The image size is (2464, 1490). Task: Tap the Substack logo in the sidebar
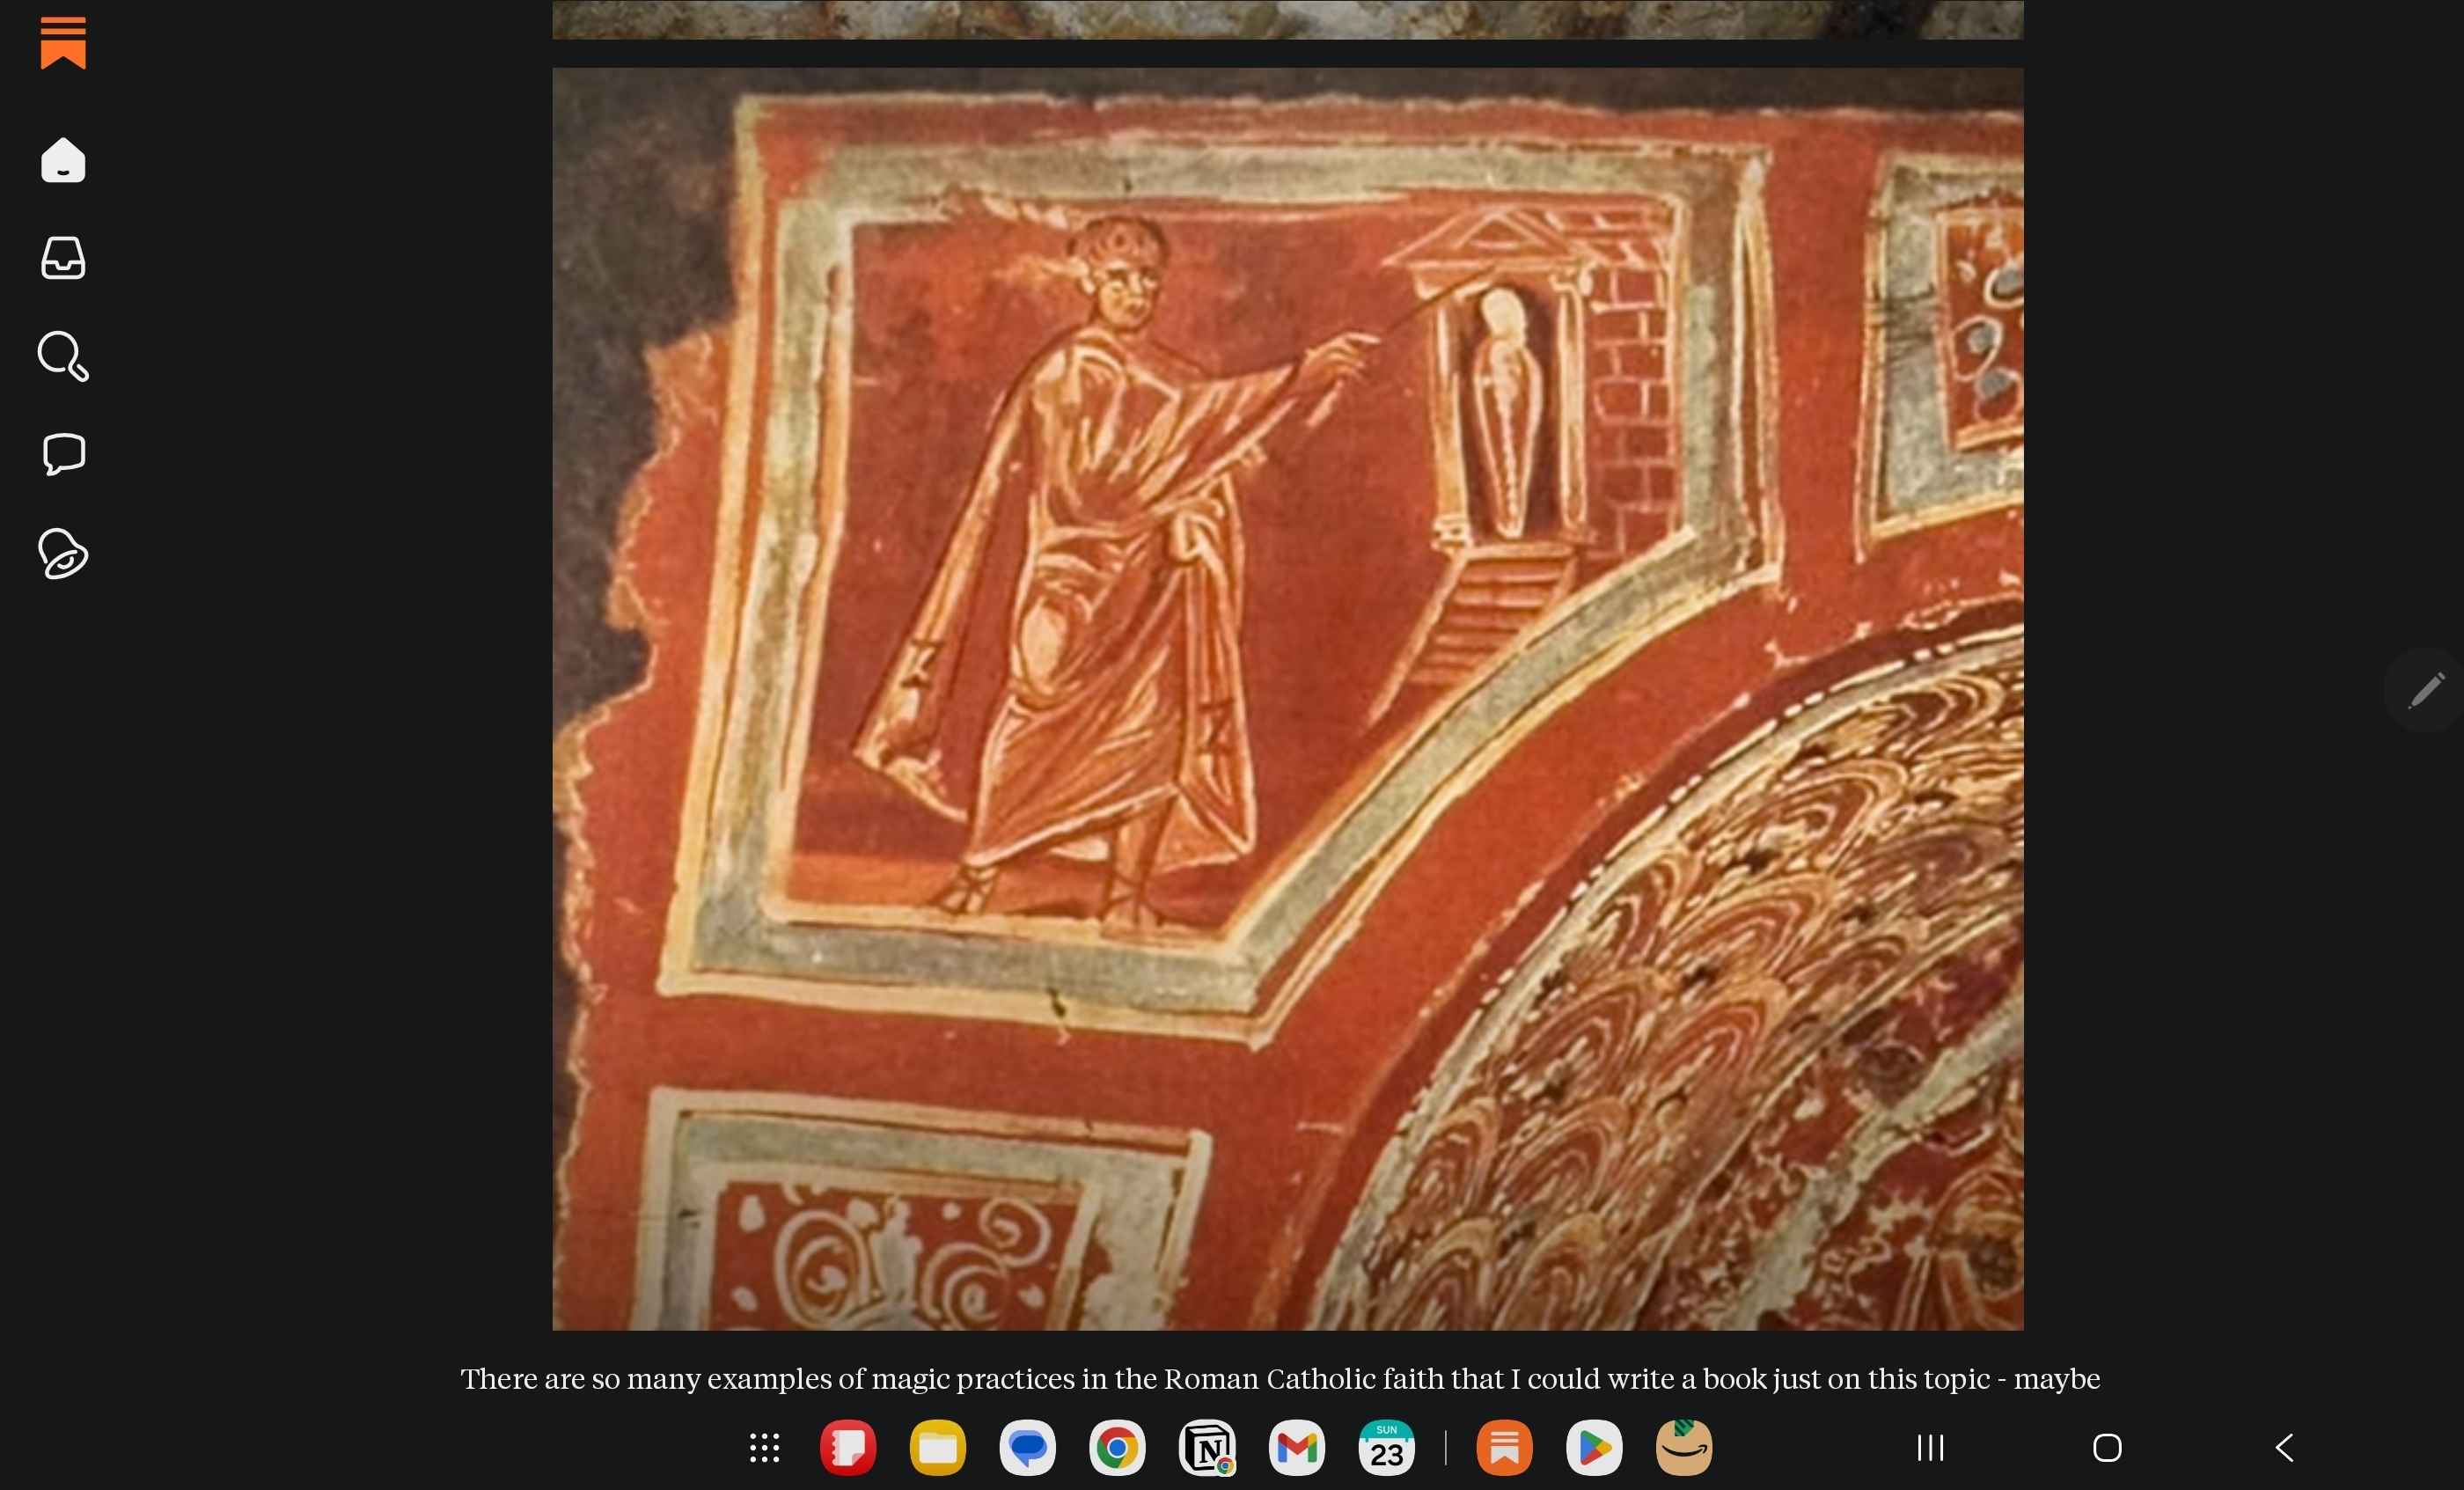63,43
